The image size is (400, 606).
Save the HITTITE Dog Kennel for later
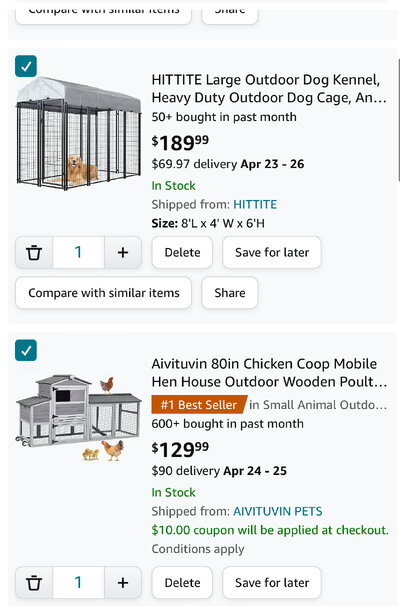[272, 252]
